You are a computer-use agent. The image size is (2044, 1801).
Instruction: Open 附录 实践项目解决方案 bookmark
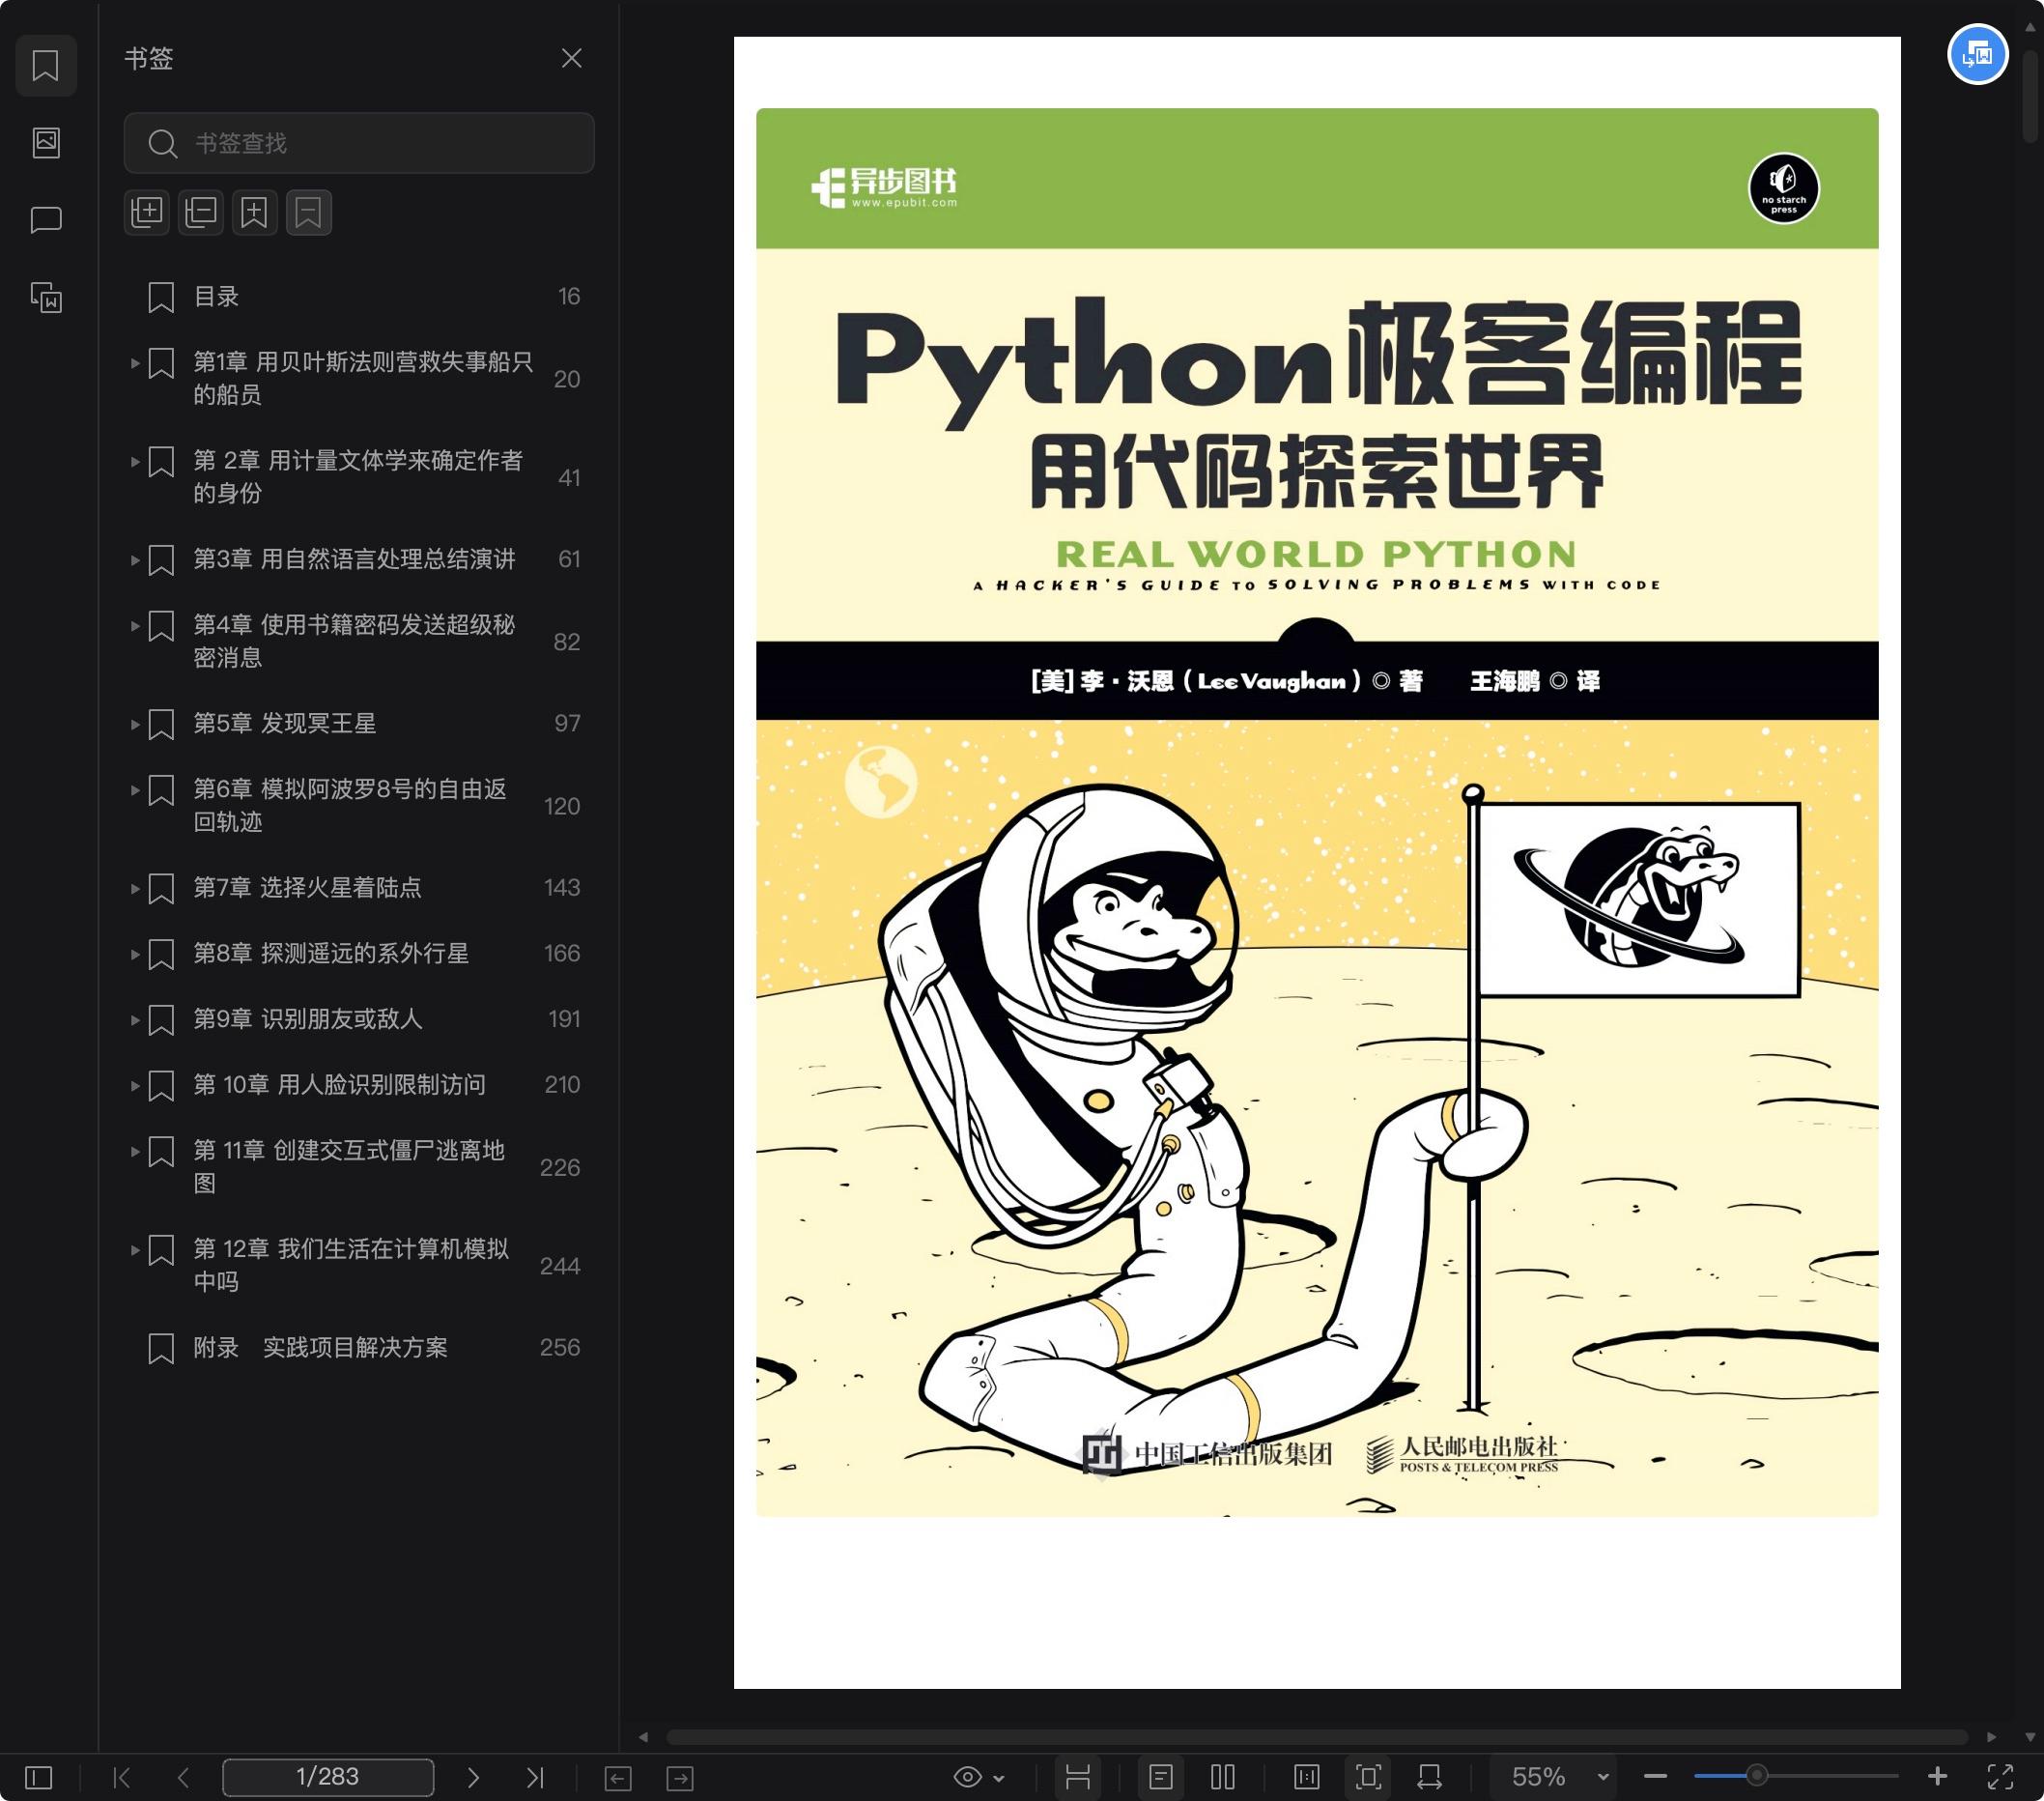320,1348
